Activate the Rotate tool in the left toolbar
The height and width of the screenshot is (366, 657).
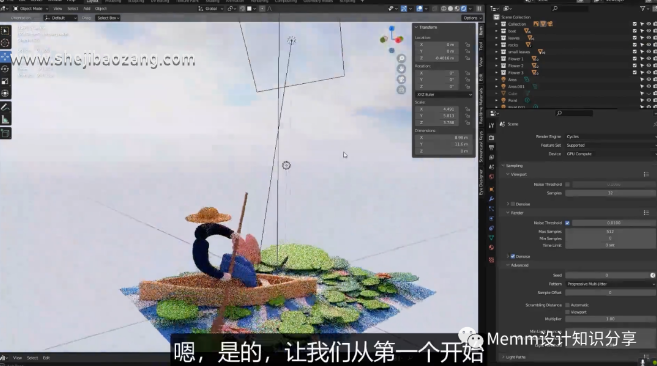pyautogui.click(x=5, y=69)
